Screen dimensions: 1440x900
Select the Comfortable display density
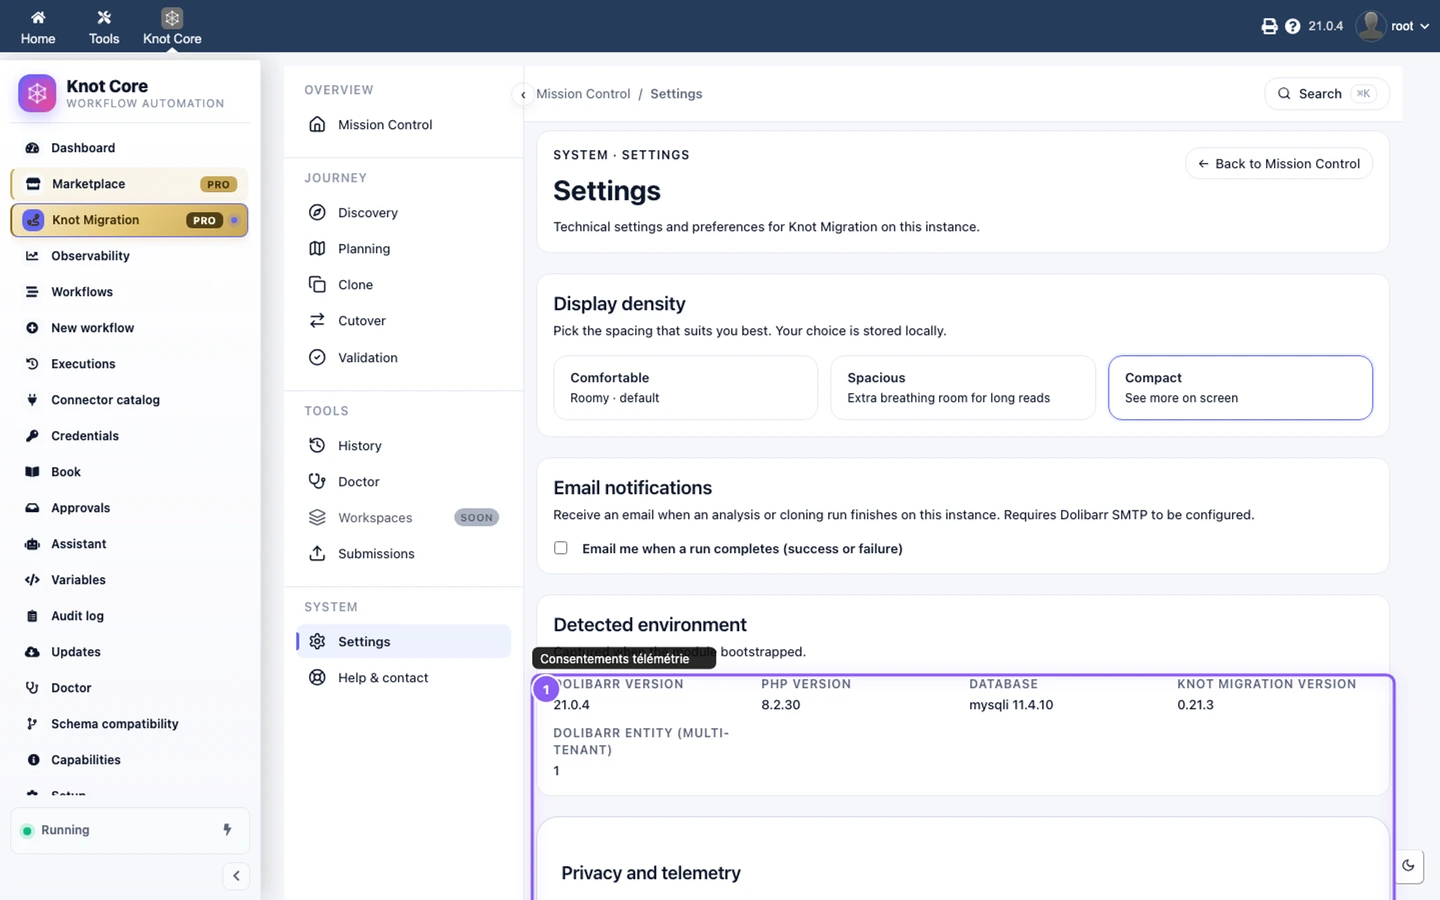coord(685,388)
